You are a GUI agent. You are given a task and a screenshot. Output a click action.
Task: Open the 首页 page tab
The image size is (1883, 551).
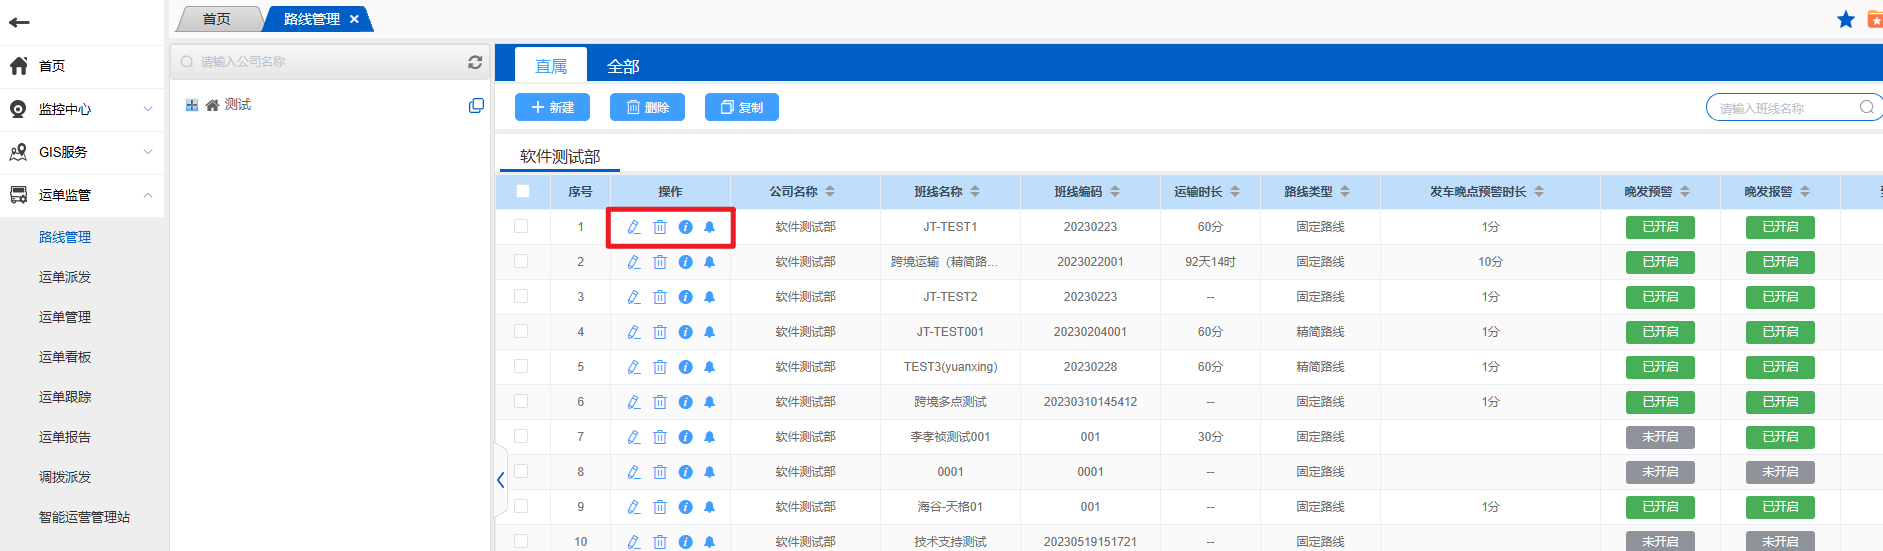(217, 19)
